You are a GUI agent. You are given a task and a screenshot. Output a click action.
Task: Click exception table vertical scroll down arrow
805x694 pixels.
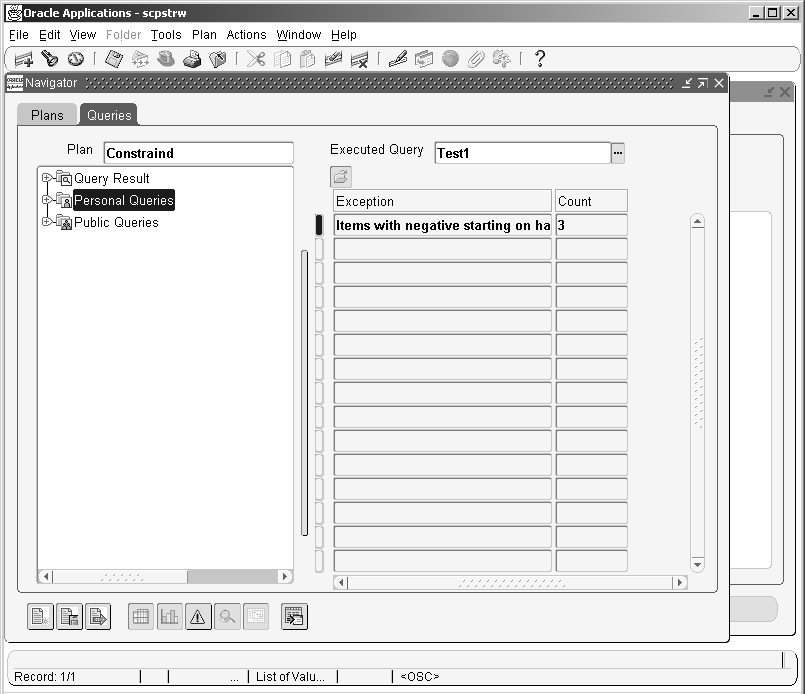click(697, 565)
